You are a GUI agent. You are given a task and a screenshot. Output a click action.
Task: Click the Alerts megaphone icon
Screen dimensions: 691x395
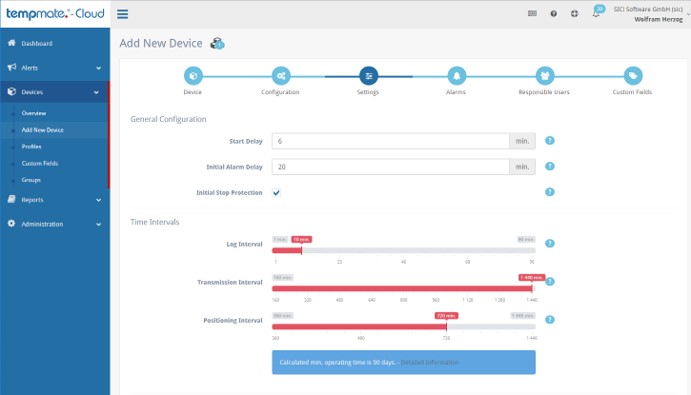pos(11,67)
